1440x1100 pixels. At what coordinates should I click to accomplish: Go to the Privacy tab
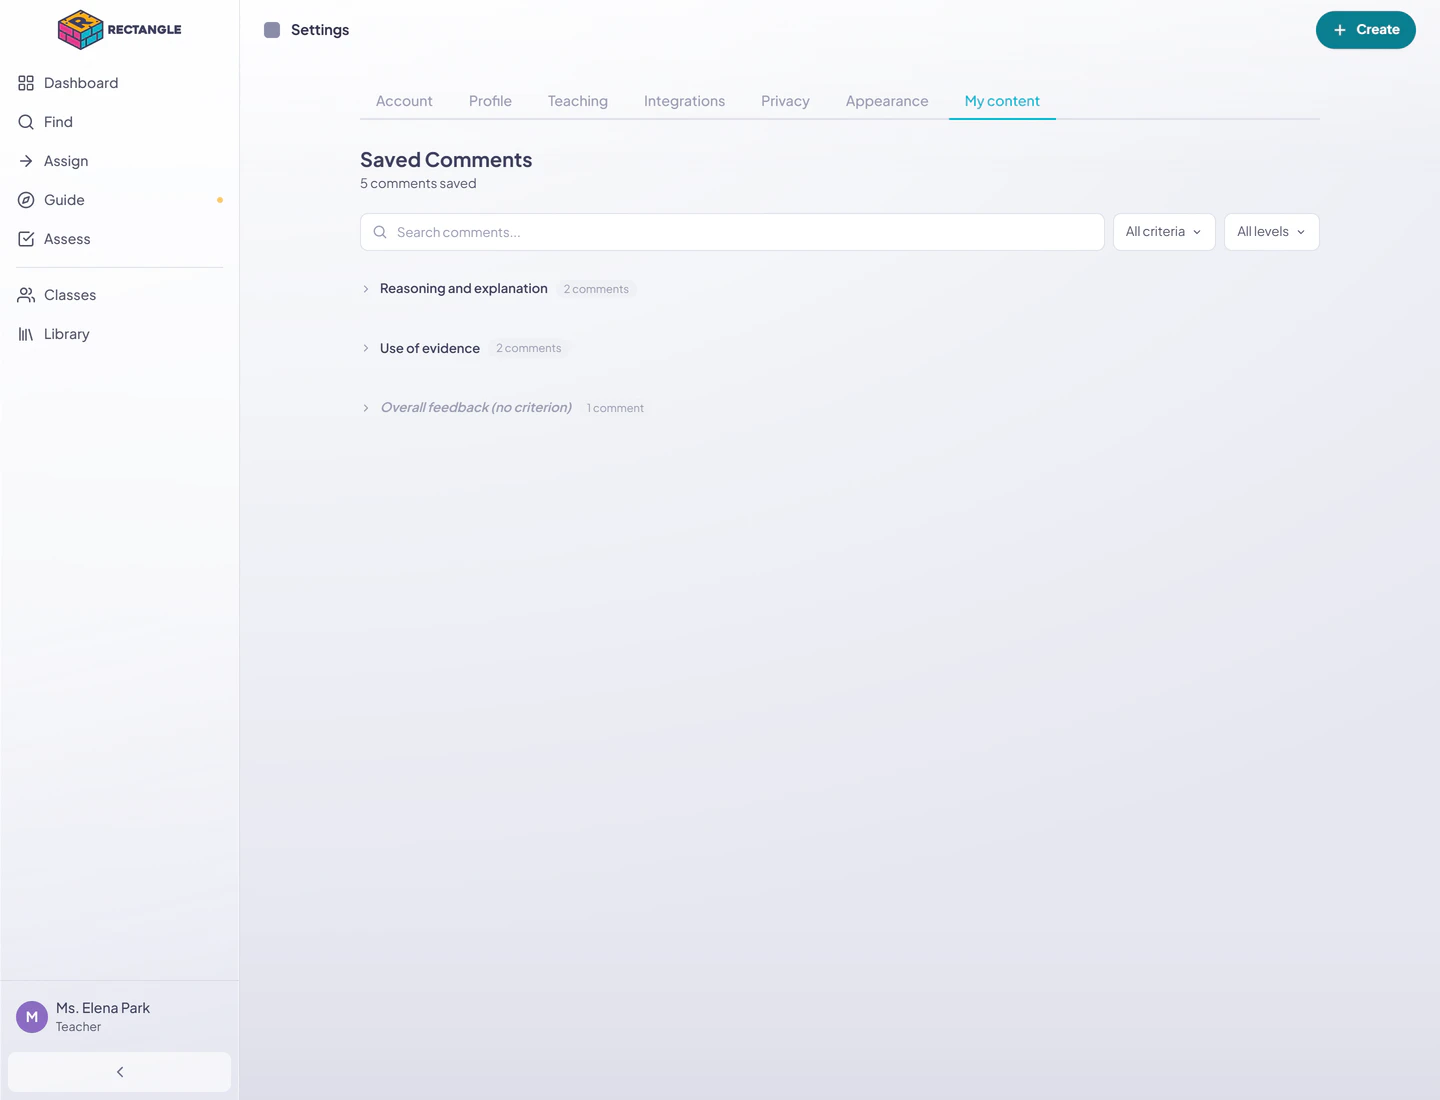click(x=785, y=101)
